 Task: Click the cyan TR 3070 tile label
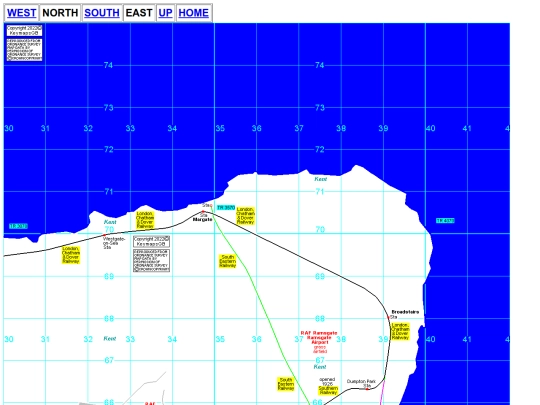tap(226, 208)
